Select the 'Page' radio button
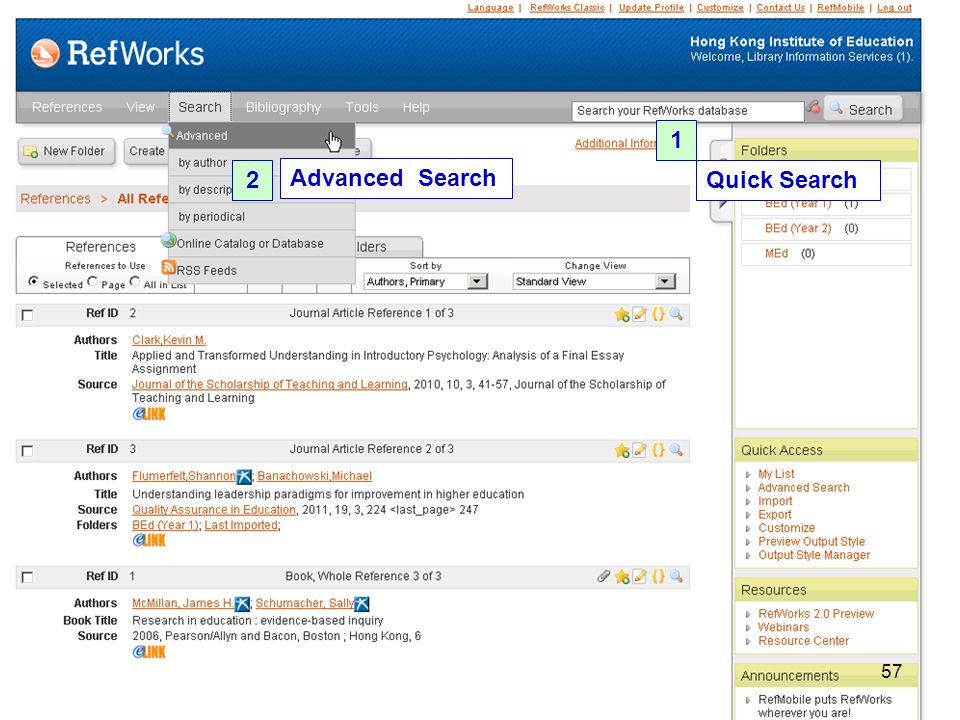This screenshot has width=960, height=720. 92,281
